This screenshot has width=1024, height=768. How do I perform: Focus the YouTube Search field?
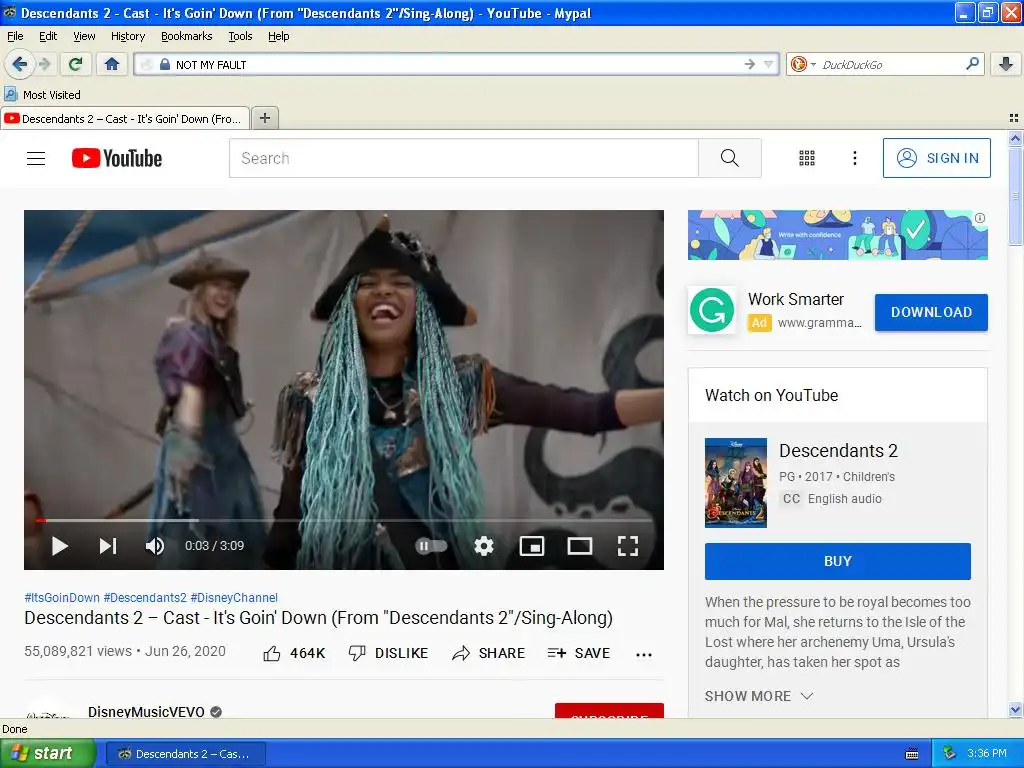(464, 158)
